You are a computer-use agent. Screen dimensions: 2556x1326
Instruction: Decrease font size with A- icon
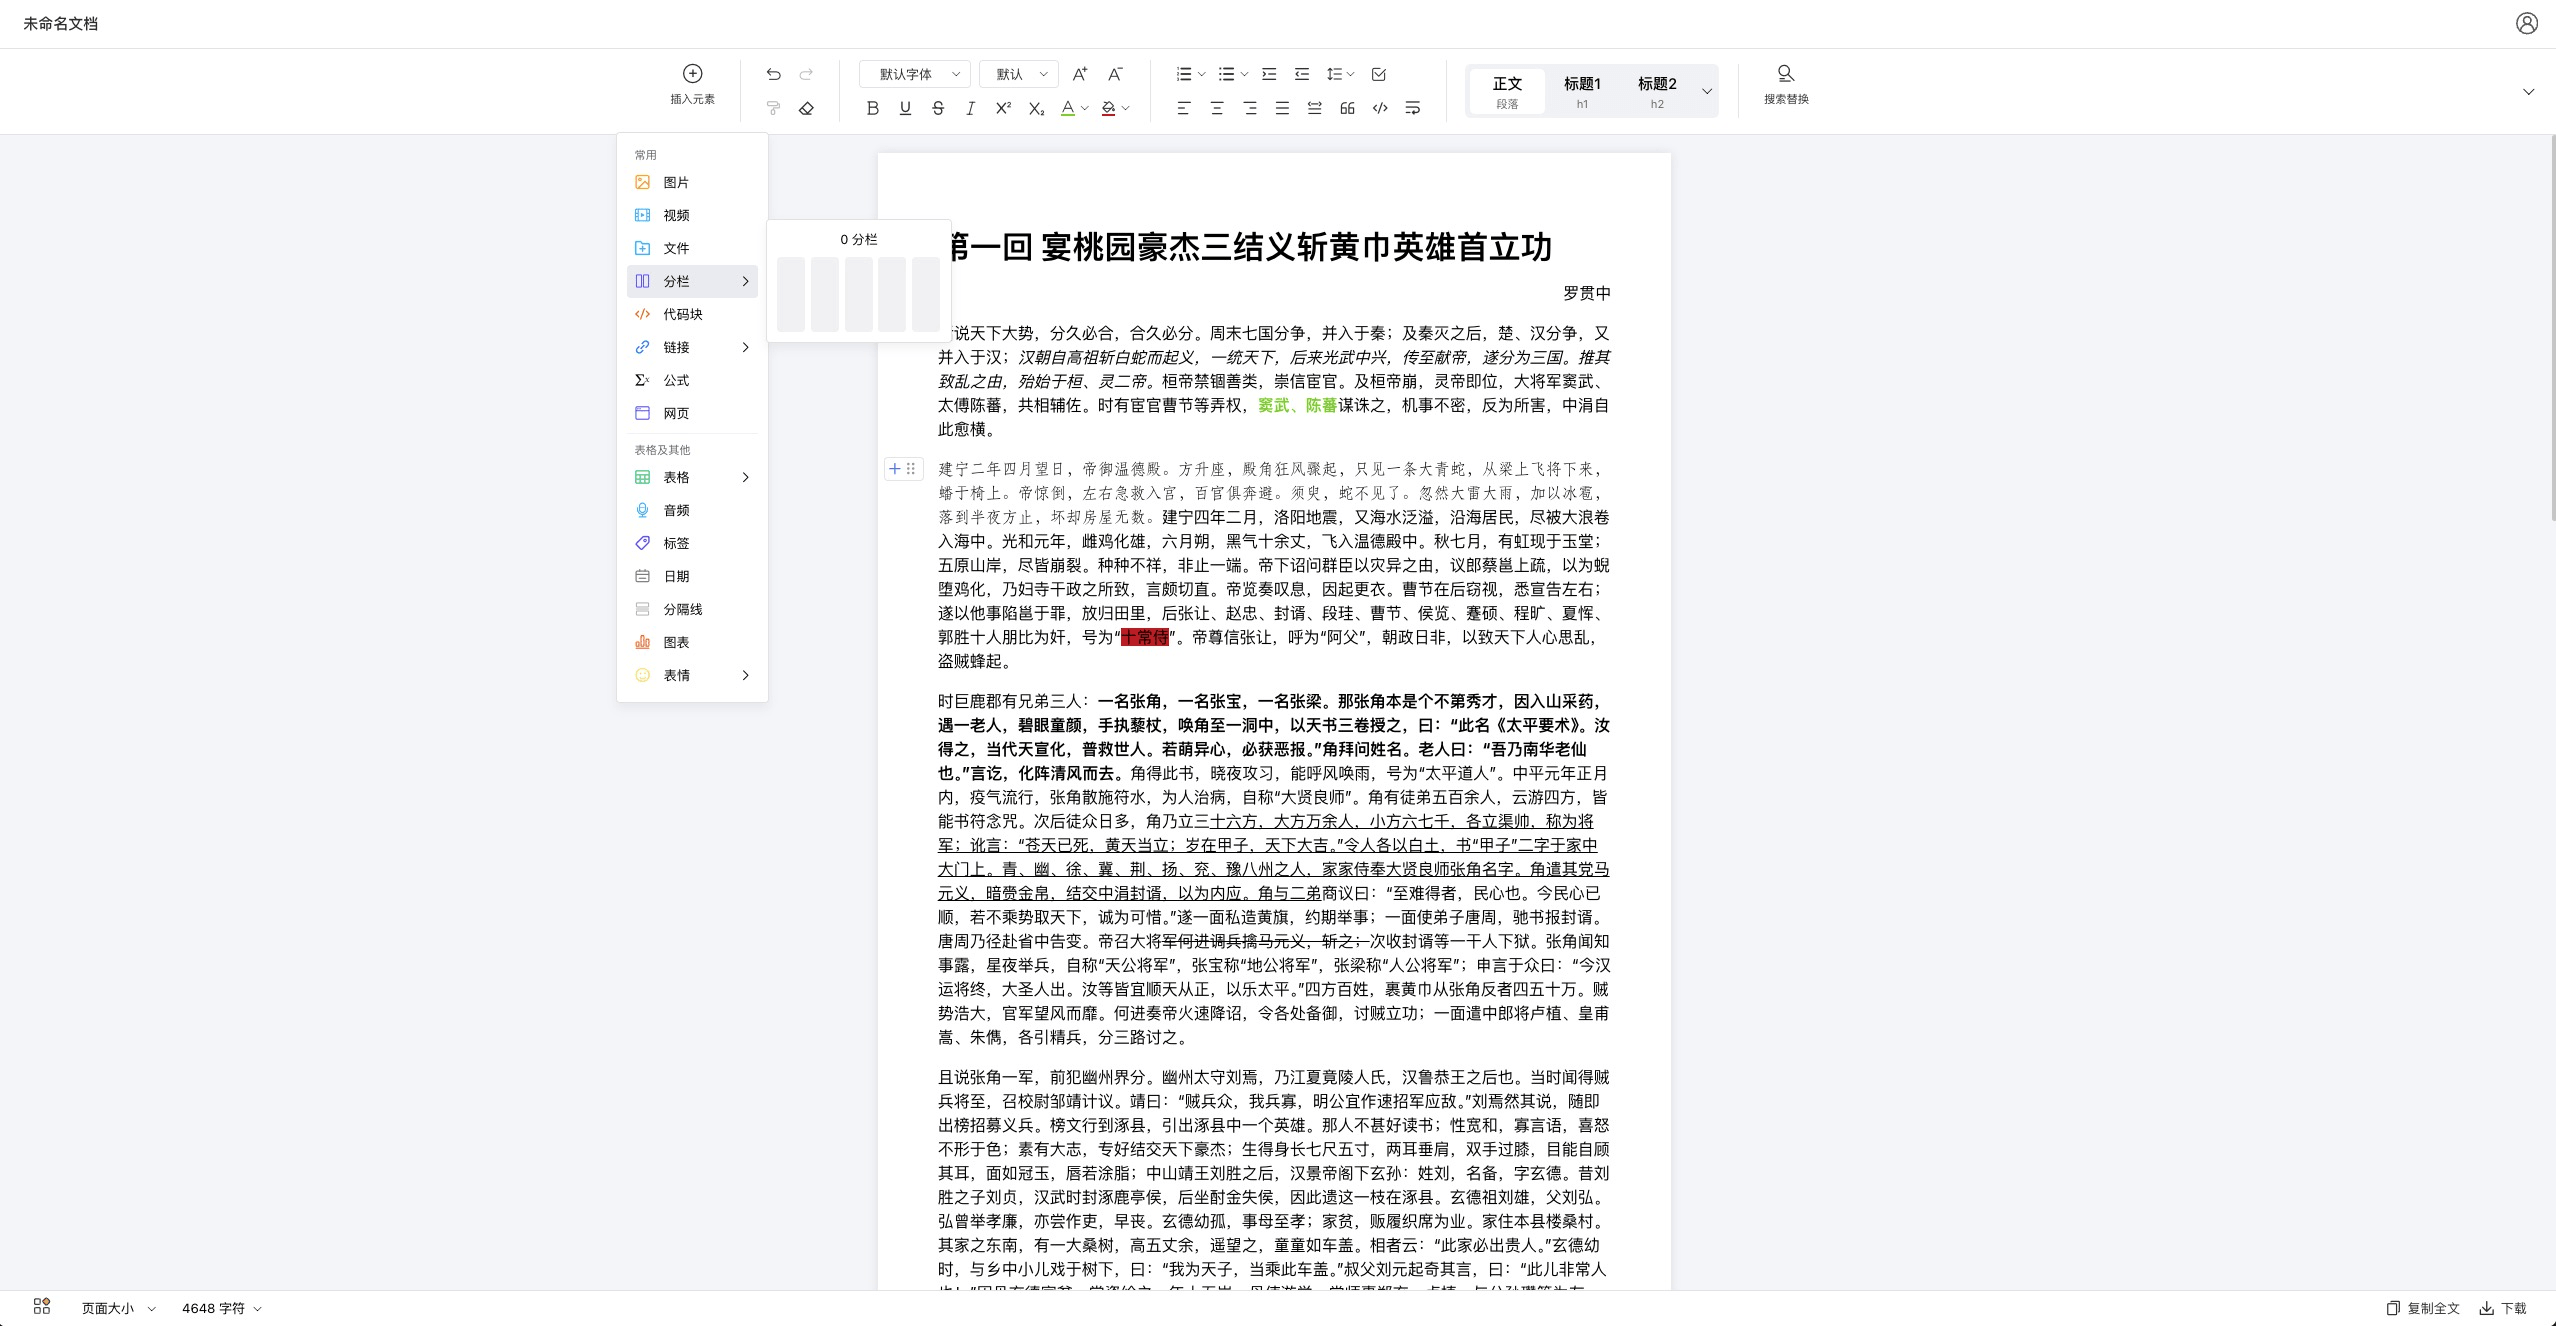[x=1115, y=74]
